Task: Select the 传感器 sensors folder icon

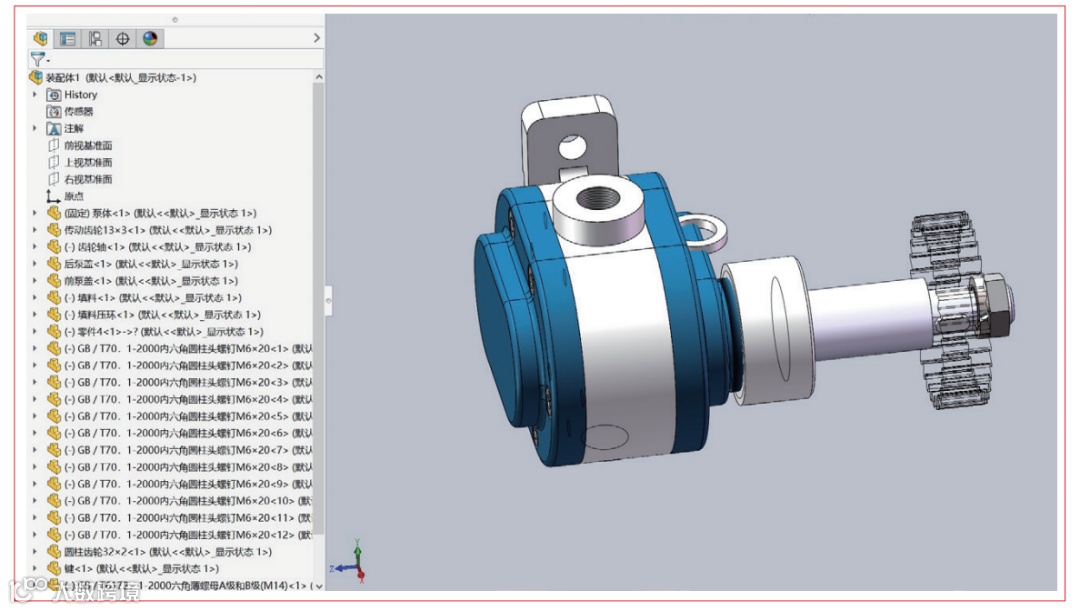Action: pos(54,112)
